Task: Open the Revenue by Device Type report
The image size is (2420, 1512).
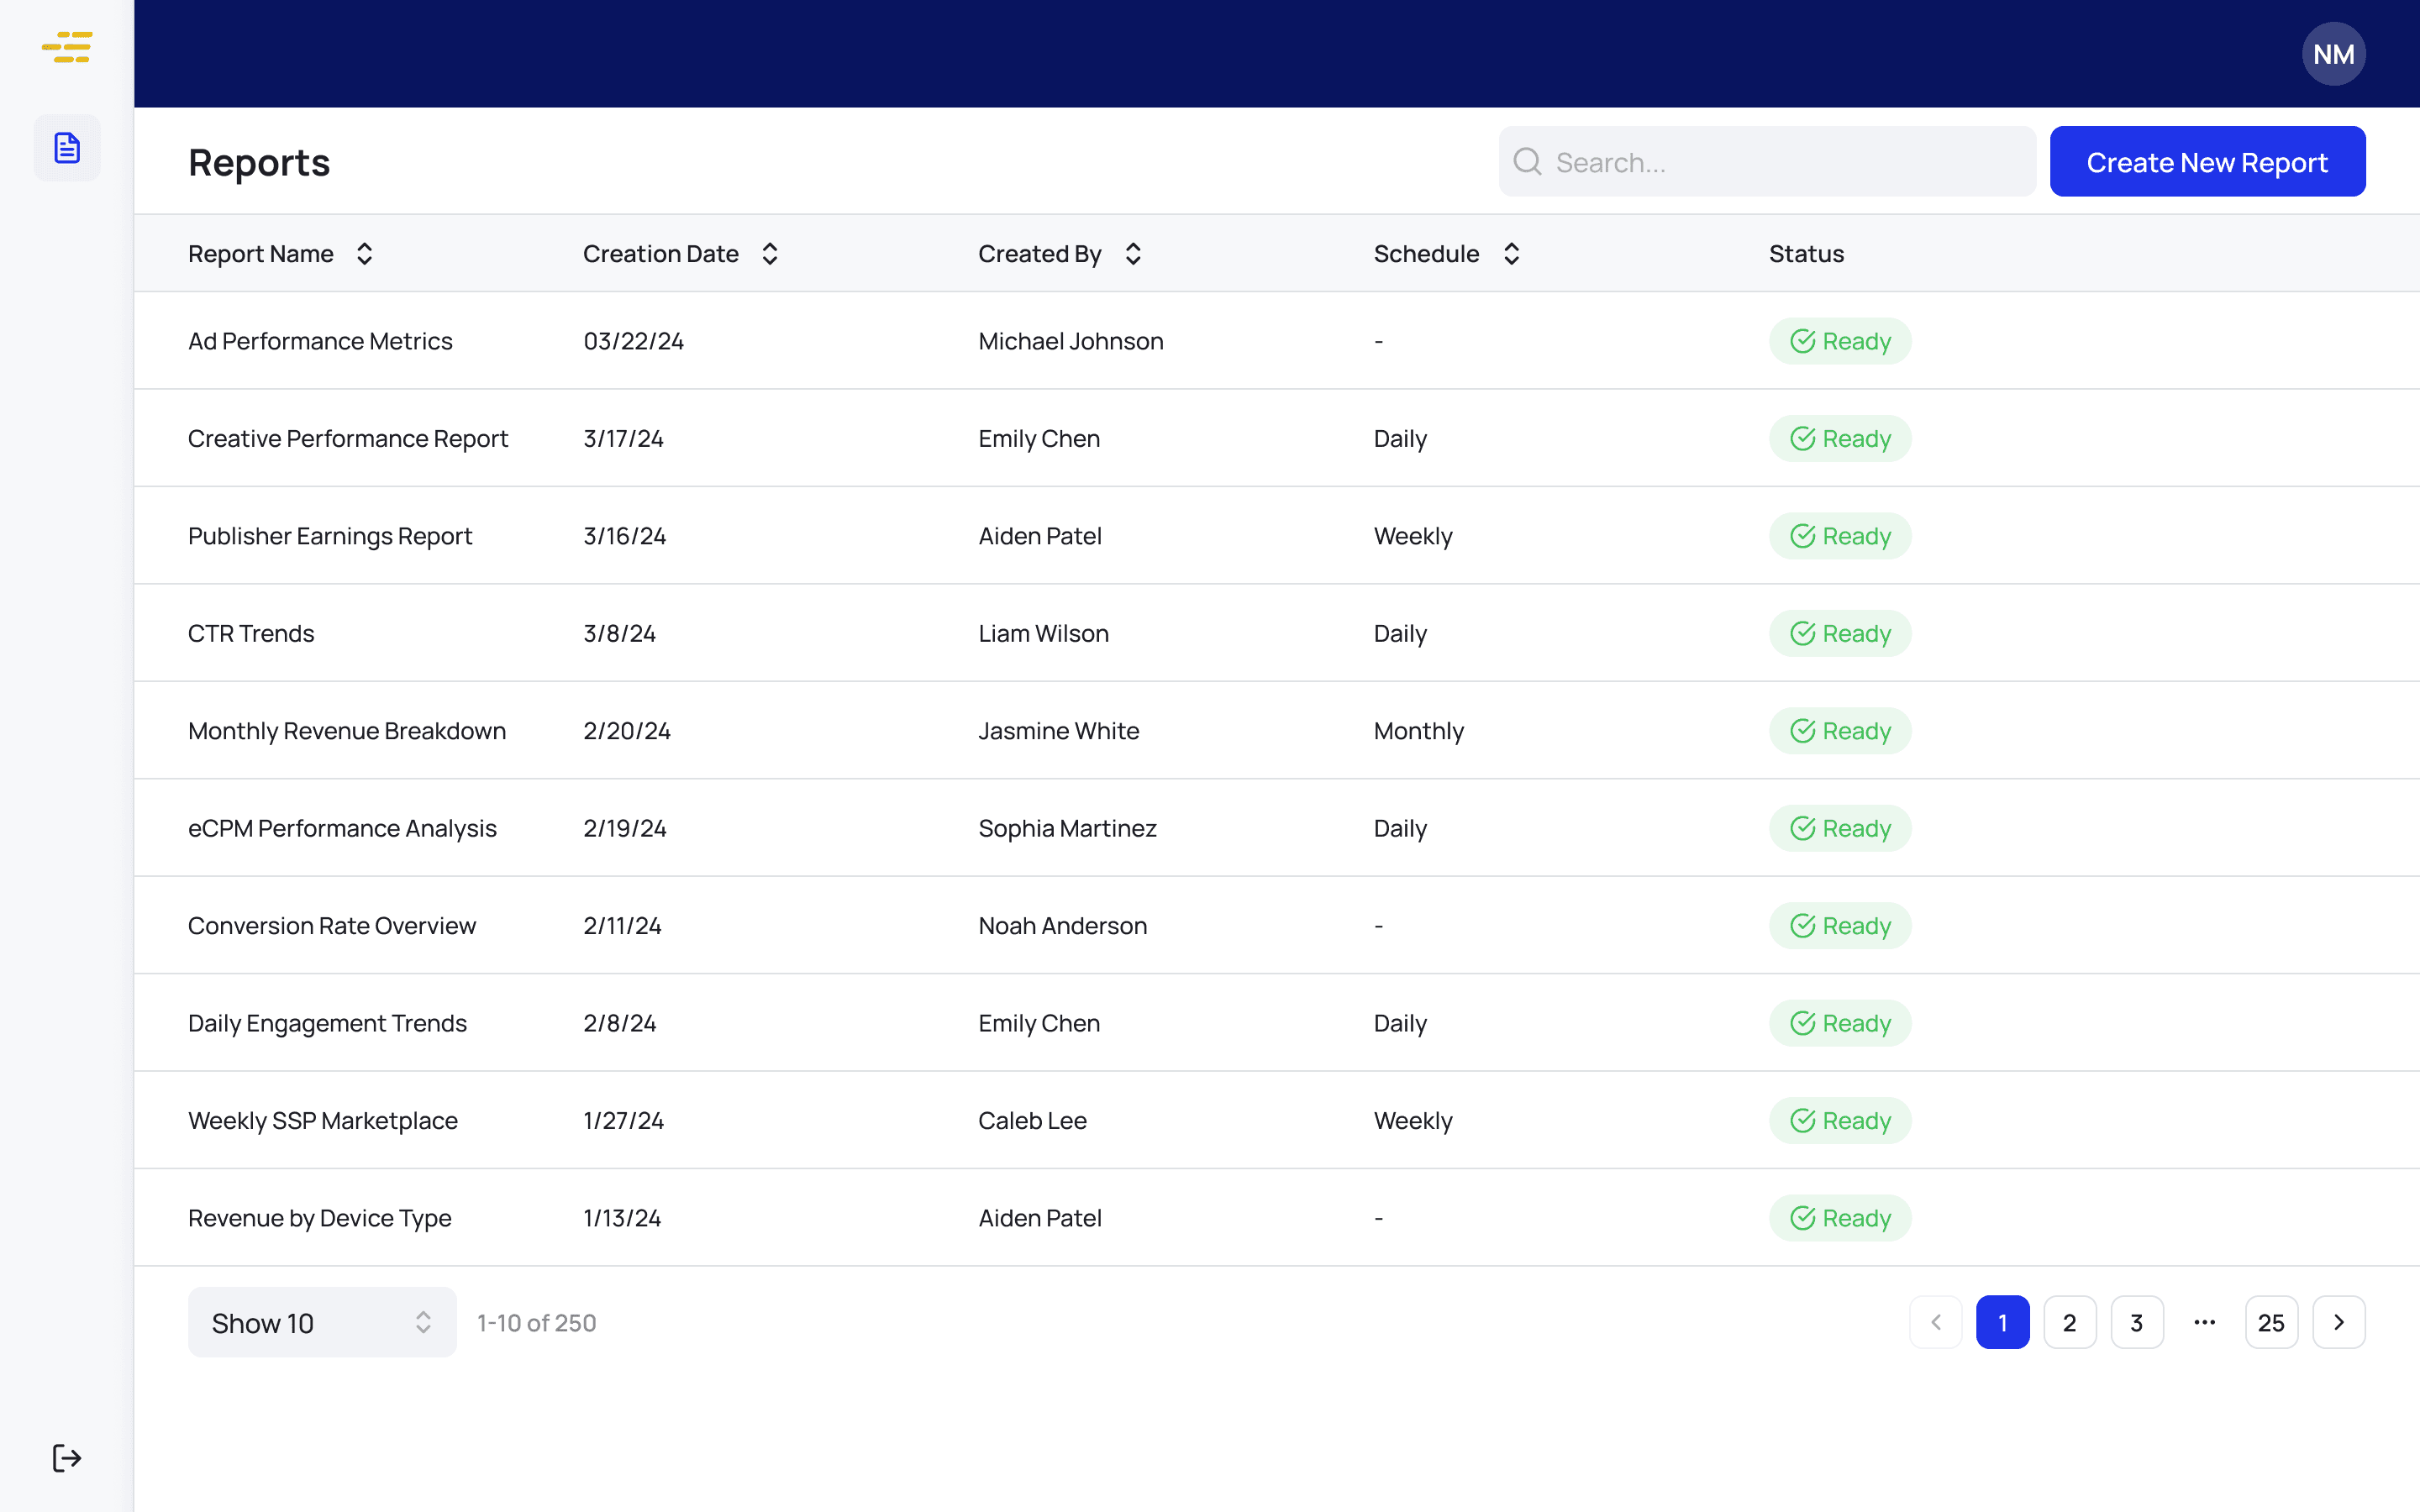Action: (x=320, y=1218)
